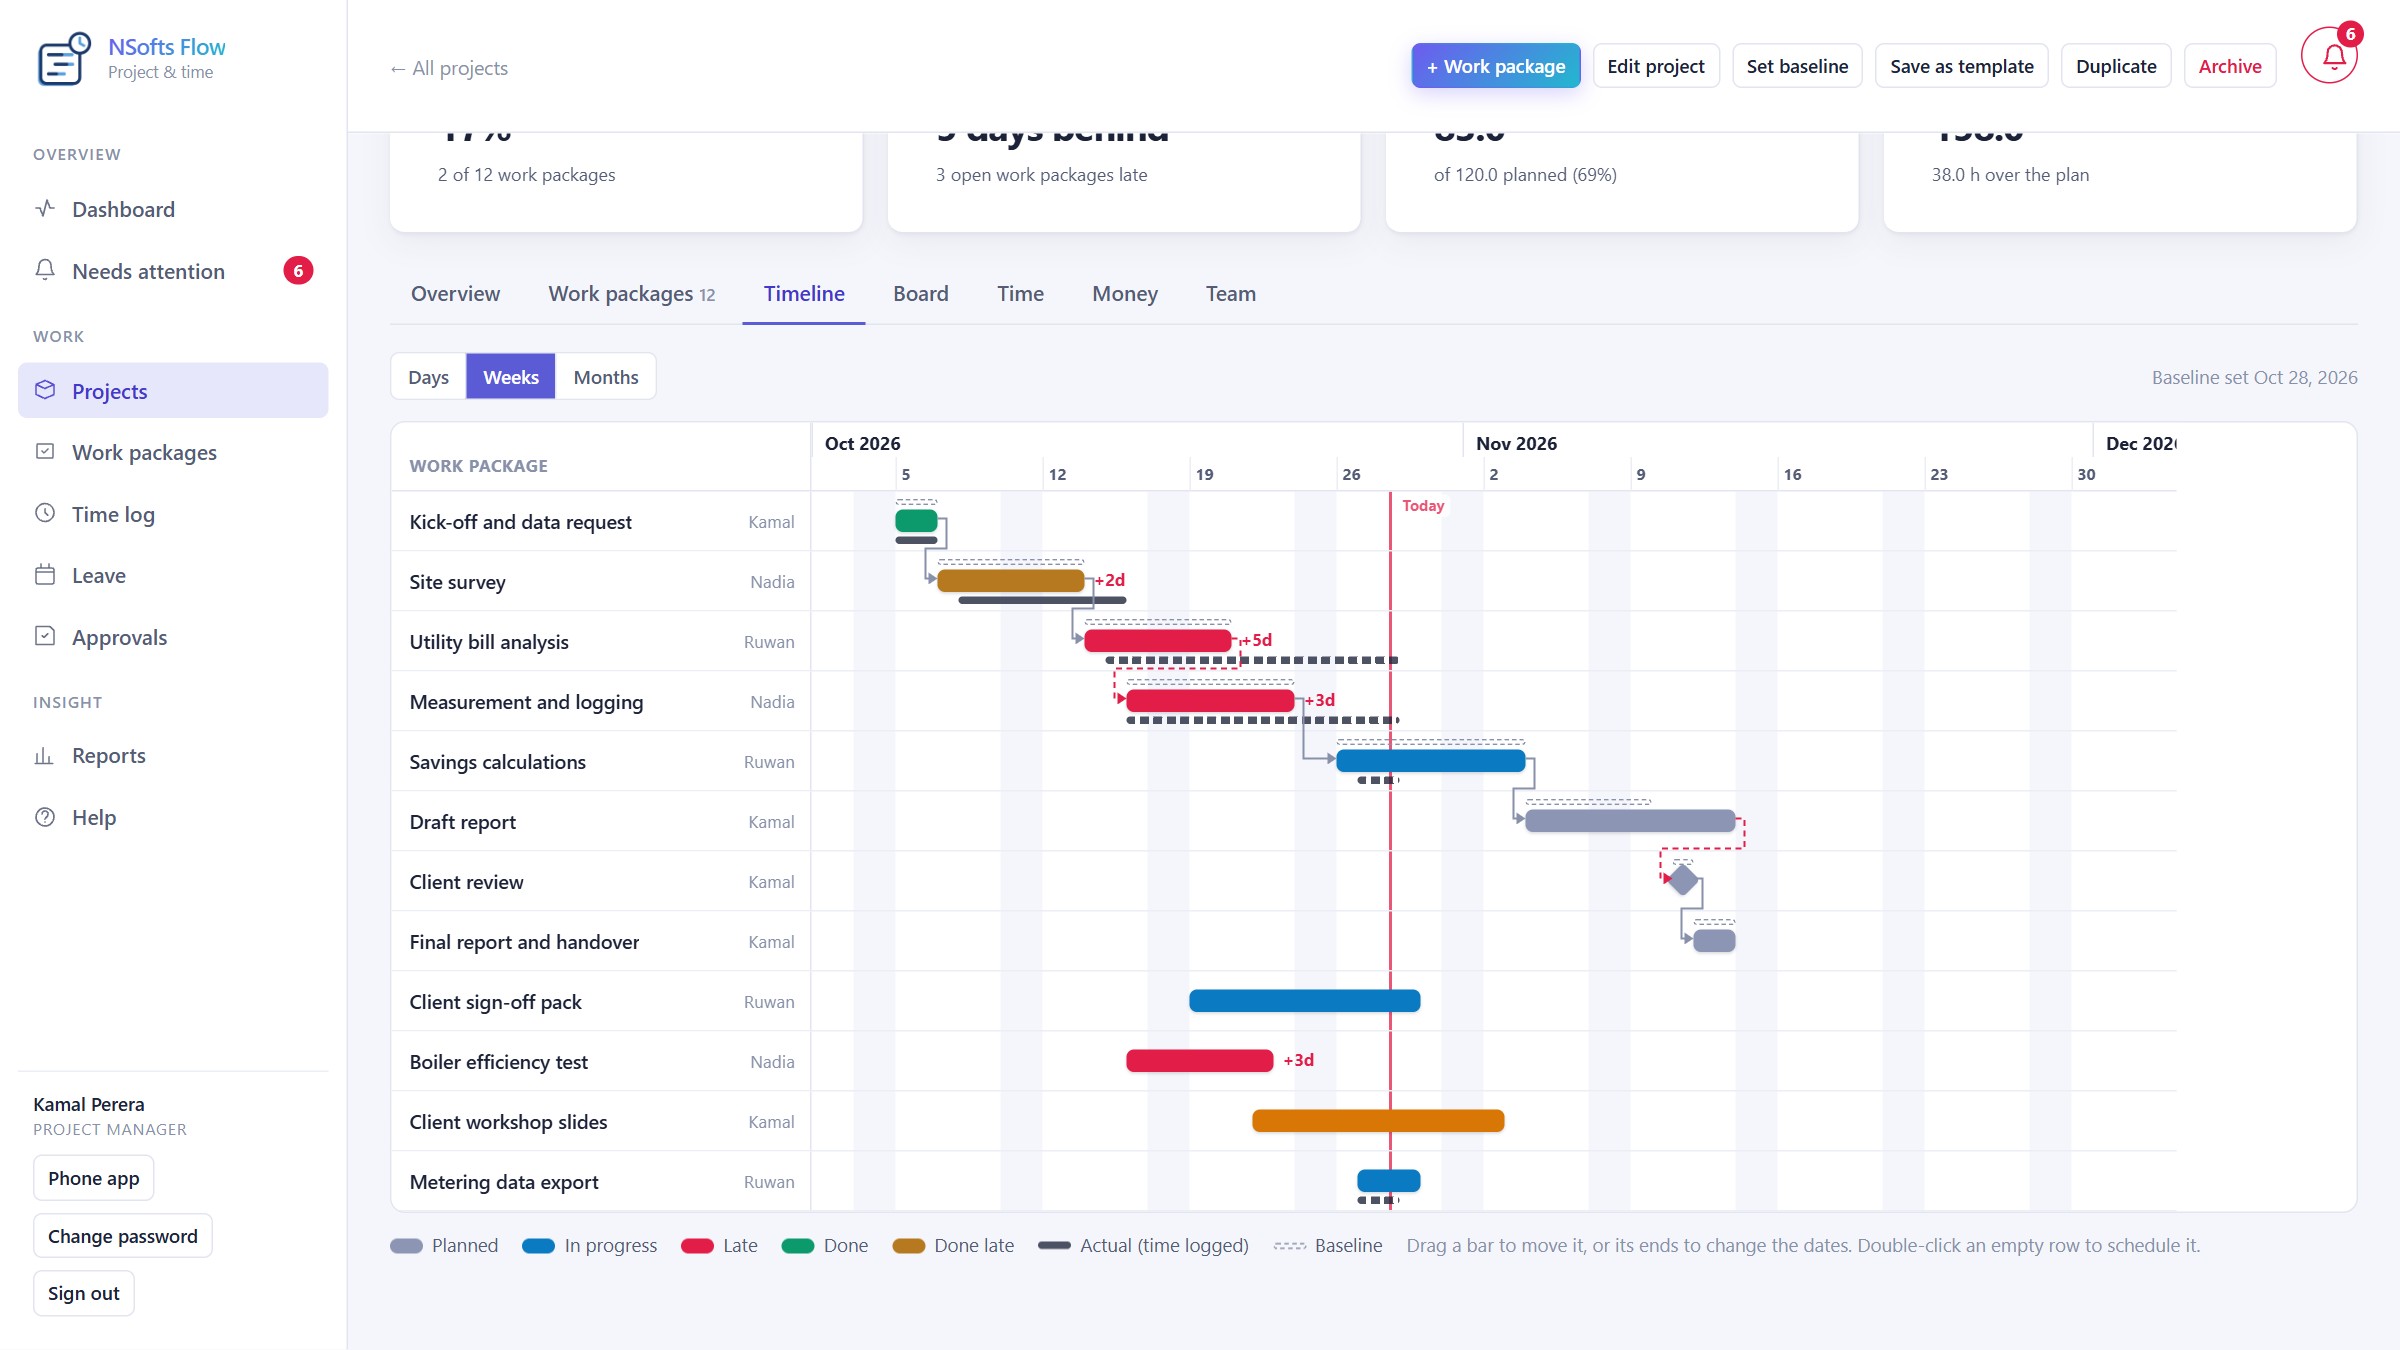
Task: Open the Overview tab
Action: (455, 294)
